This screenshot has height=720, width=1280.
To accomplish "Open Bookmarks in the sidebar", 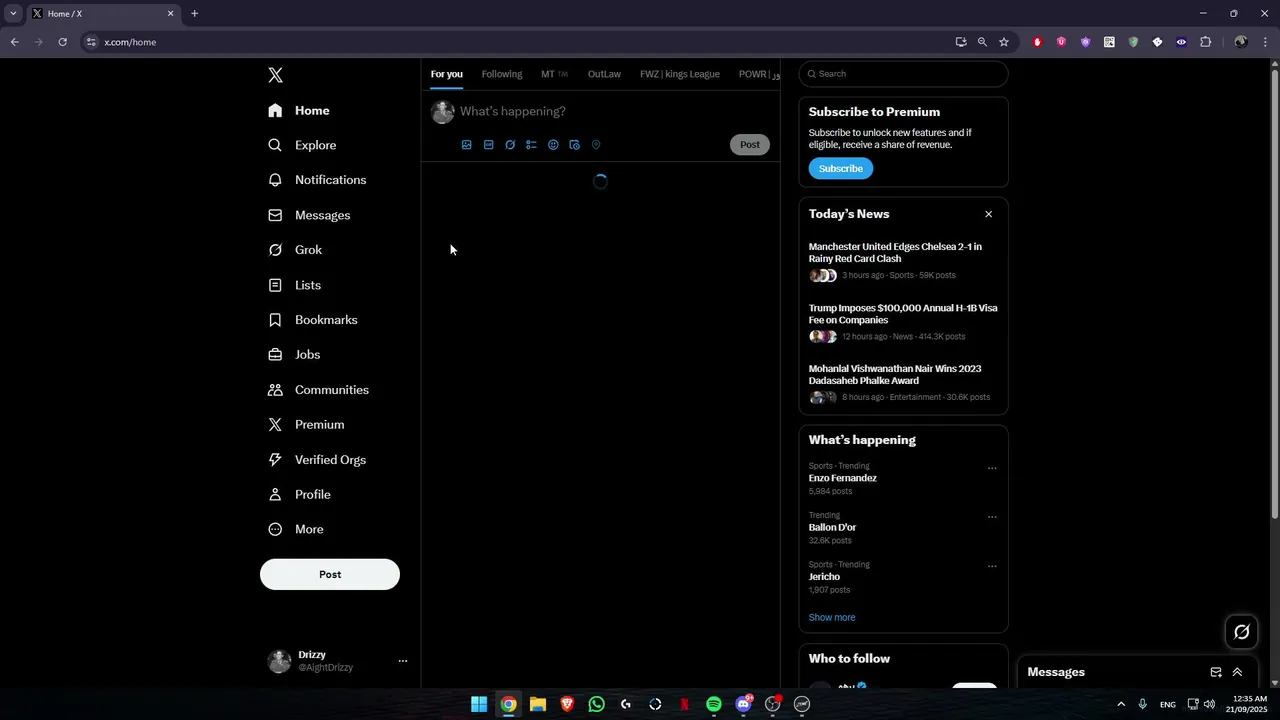I will (313, 320).
